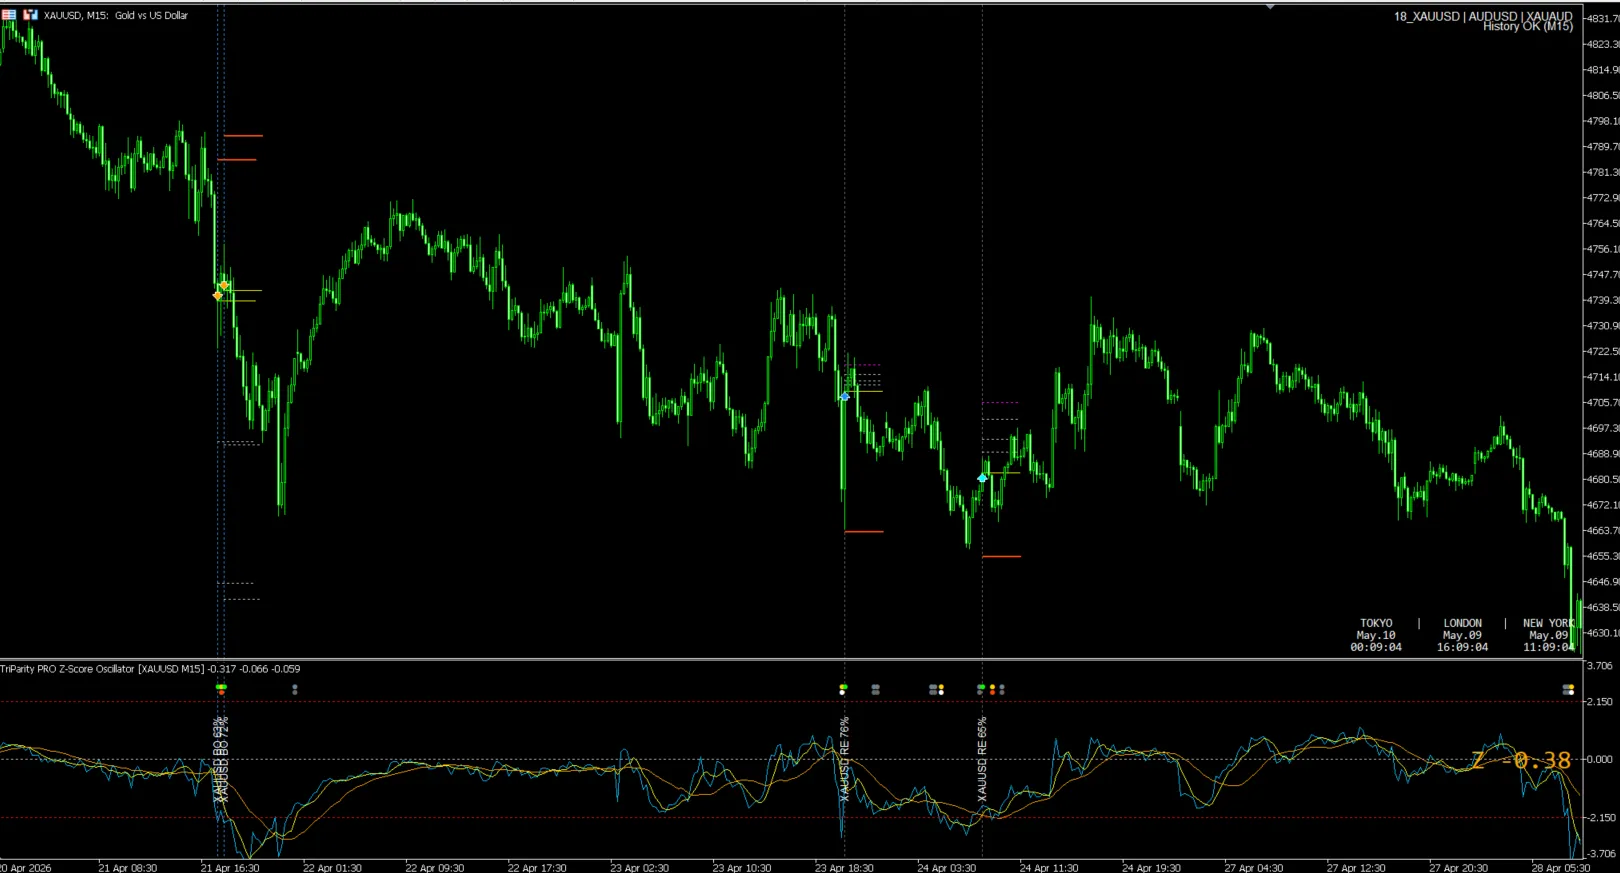
Task: Click the cyan up-arrow marker near 24 Apr
Action: point(982,478)
